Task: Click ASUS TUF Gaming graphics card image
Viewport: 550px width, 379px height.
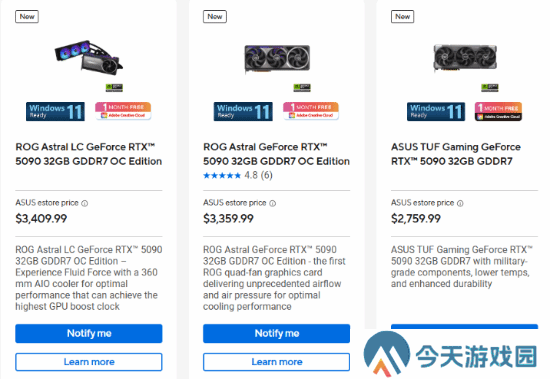Action: pos(465,58)
